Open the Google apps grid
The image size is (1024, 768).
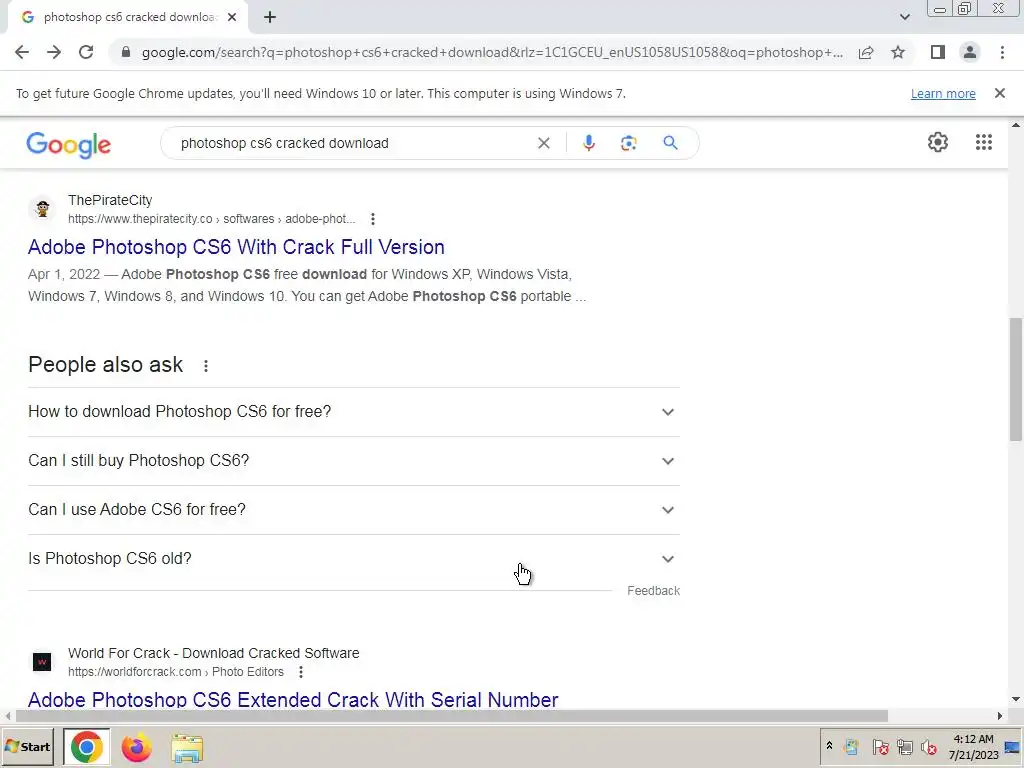tap(984, 142)
